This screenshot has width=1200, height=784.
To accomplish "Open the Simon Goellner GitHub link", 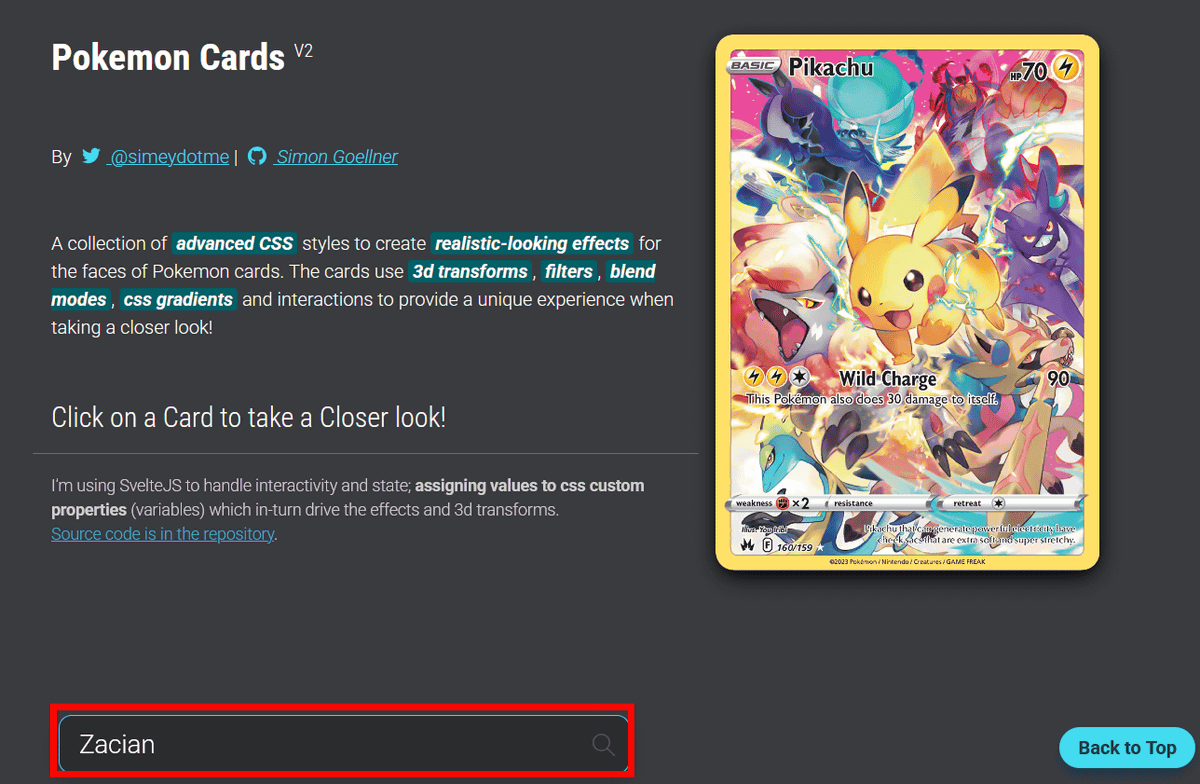I will click(x=336, y=157).
